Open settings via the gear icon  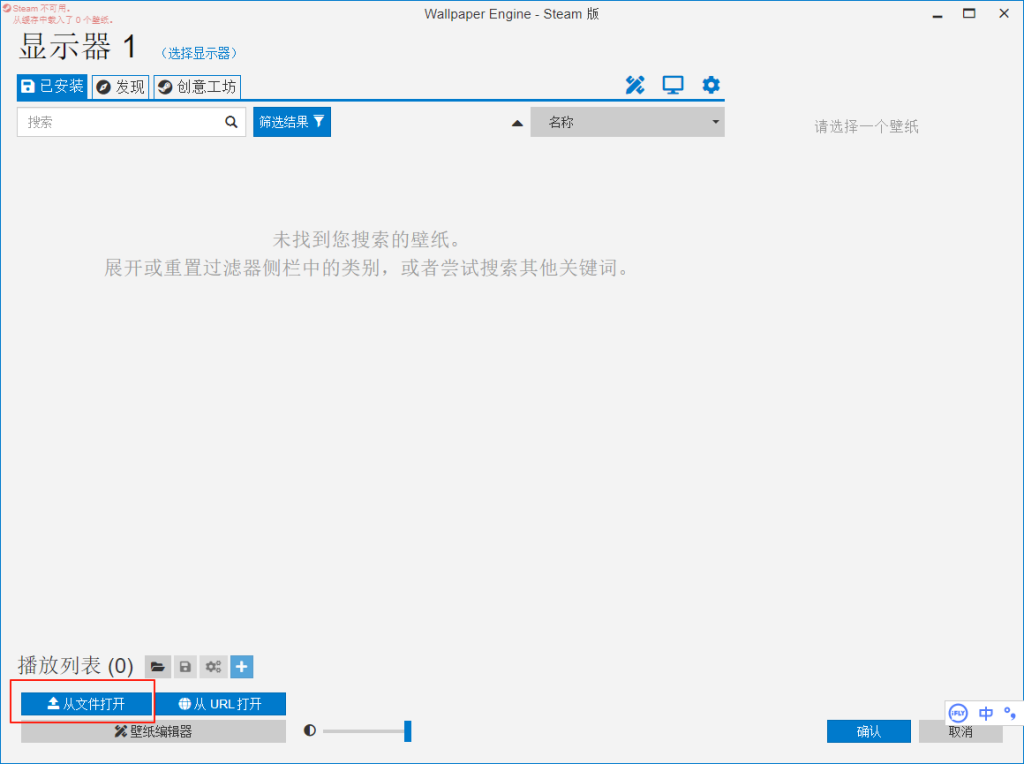711,86
